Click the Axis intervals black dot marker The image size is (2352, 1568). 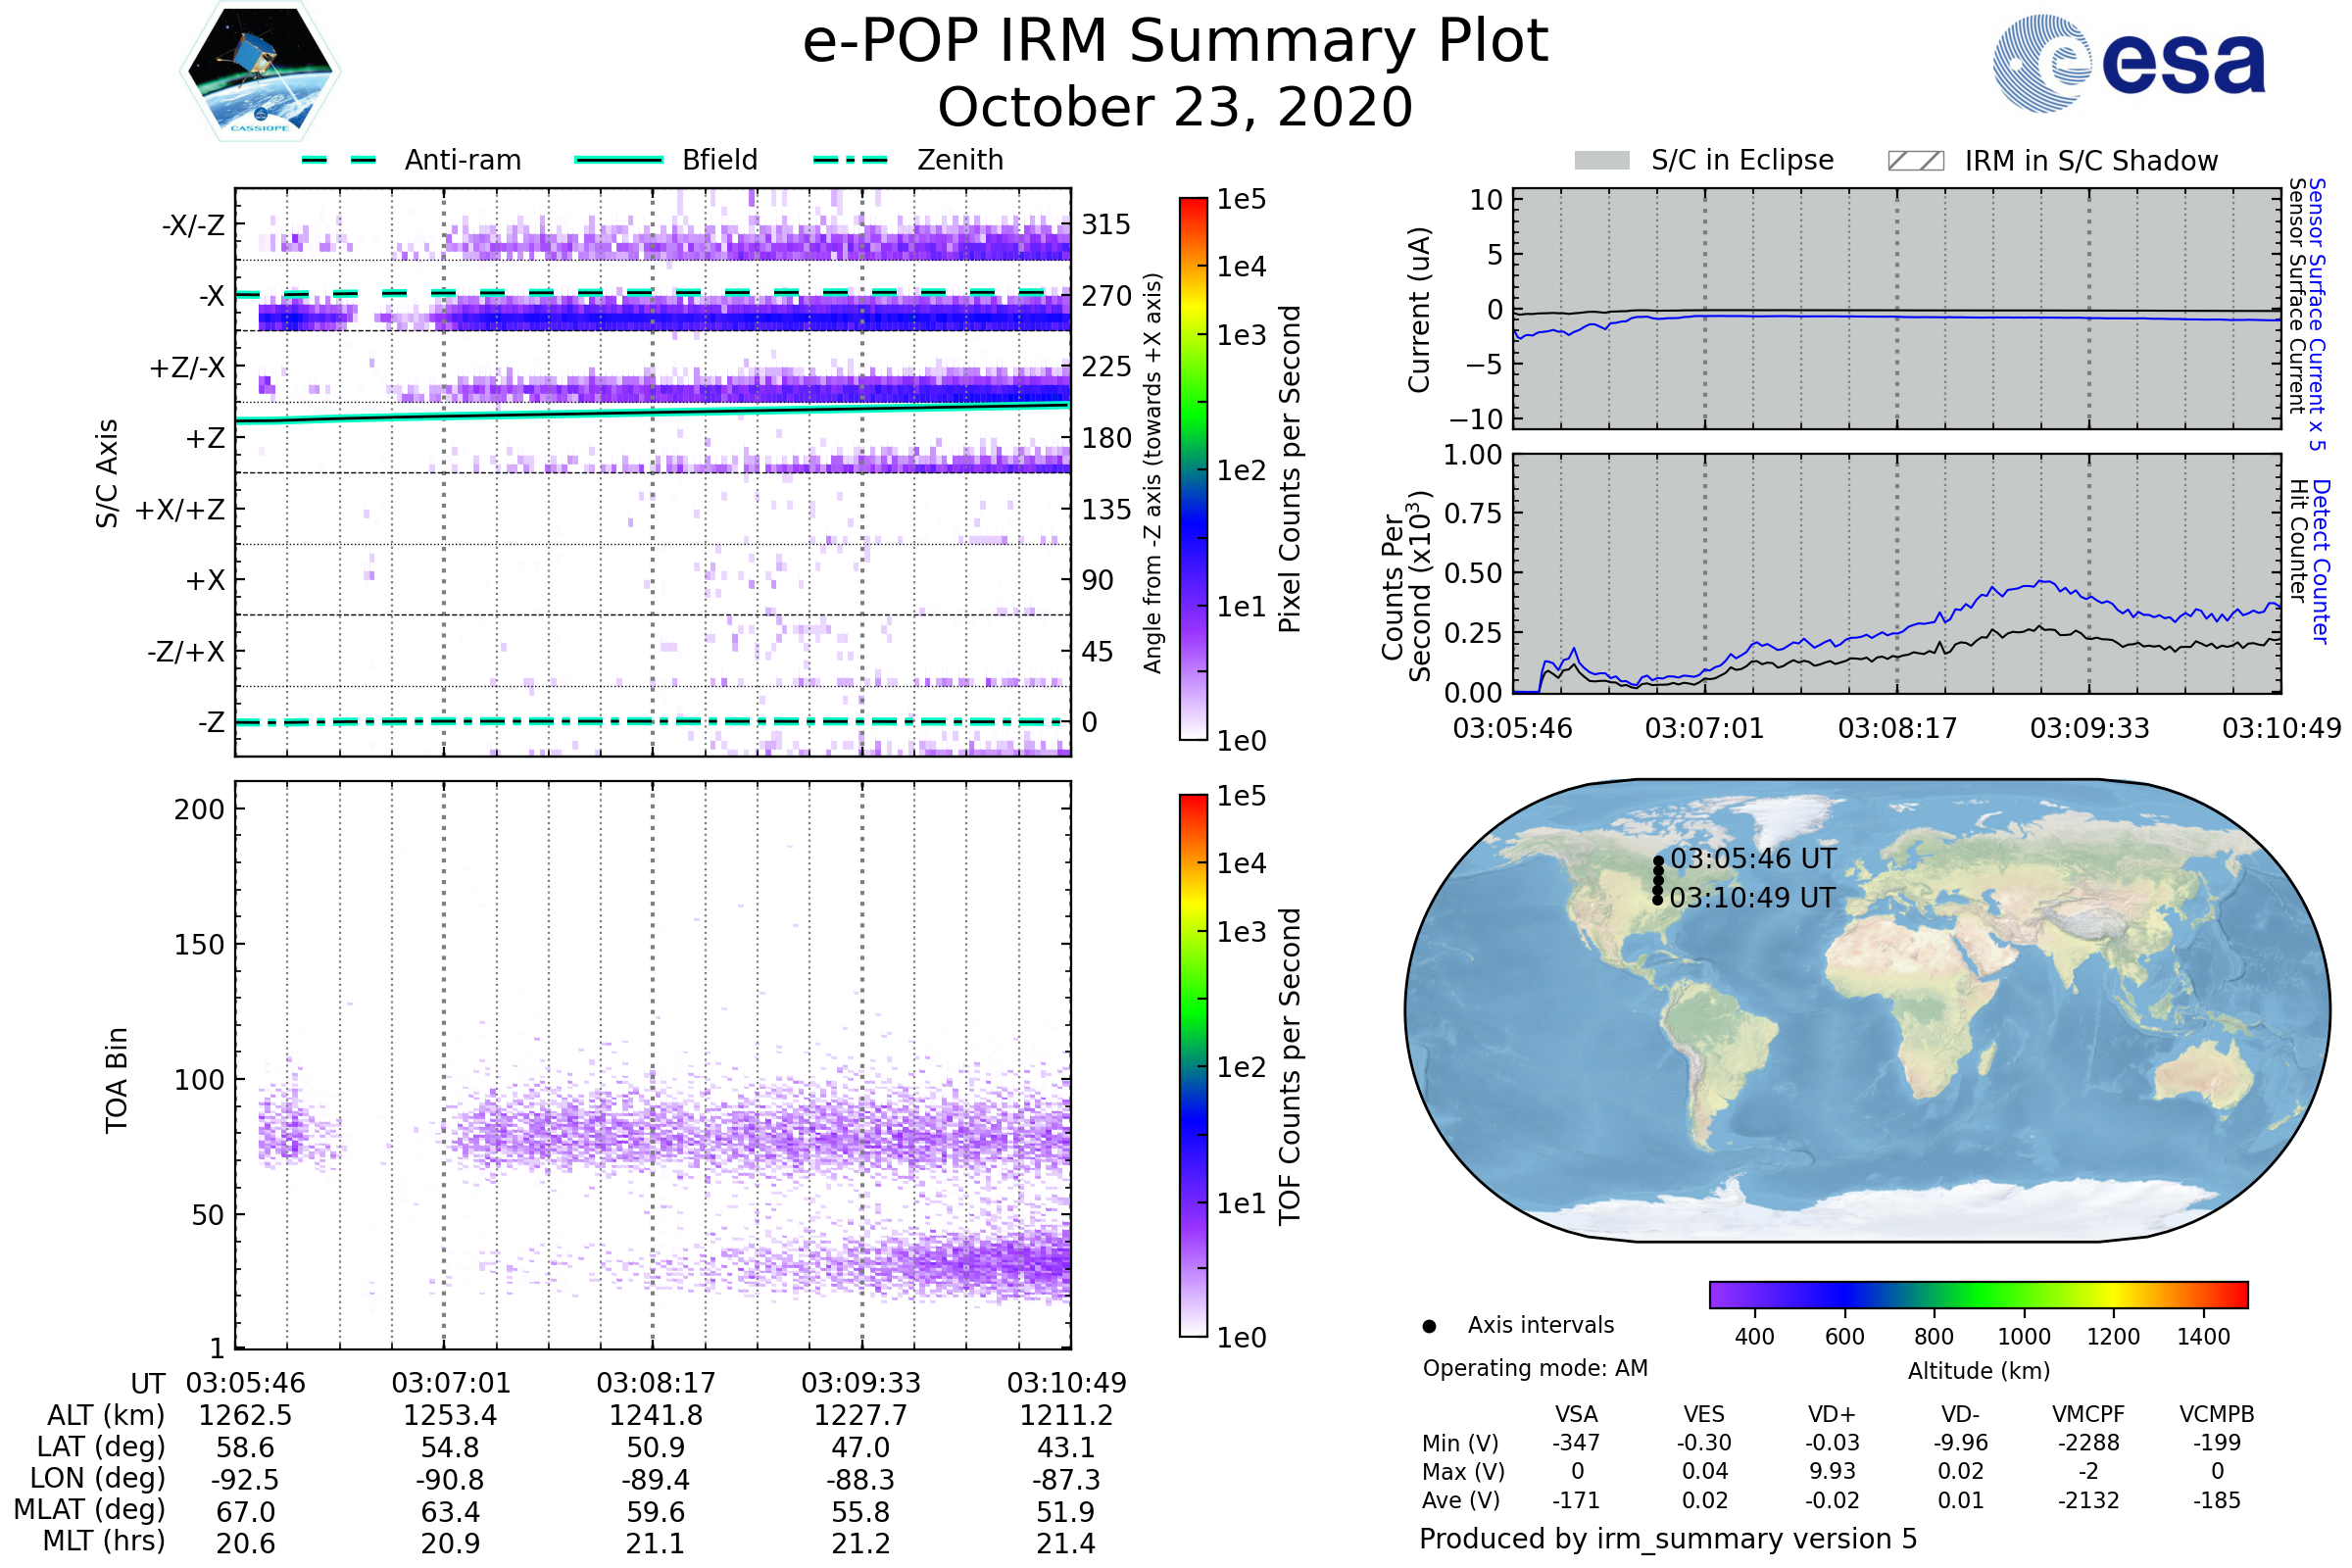click(1430, 1327)
